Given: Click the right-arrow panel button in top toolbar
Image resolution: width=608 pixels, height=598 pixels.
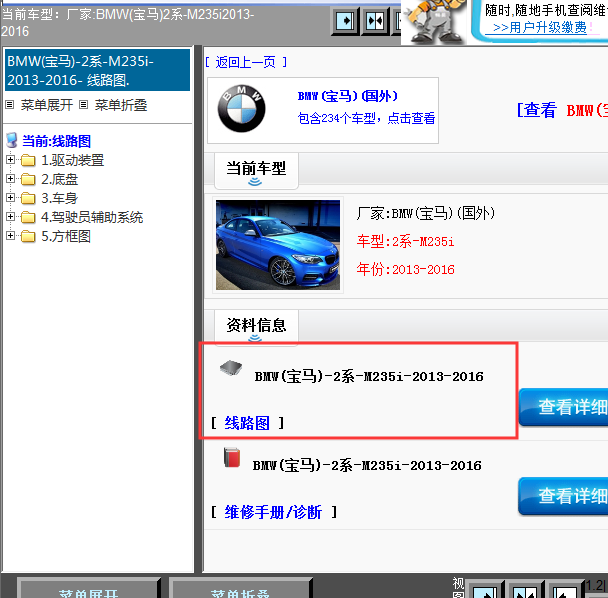Looking at the screenshot, I should point(345,21).
